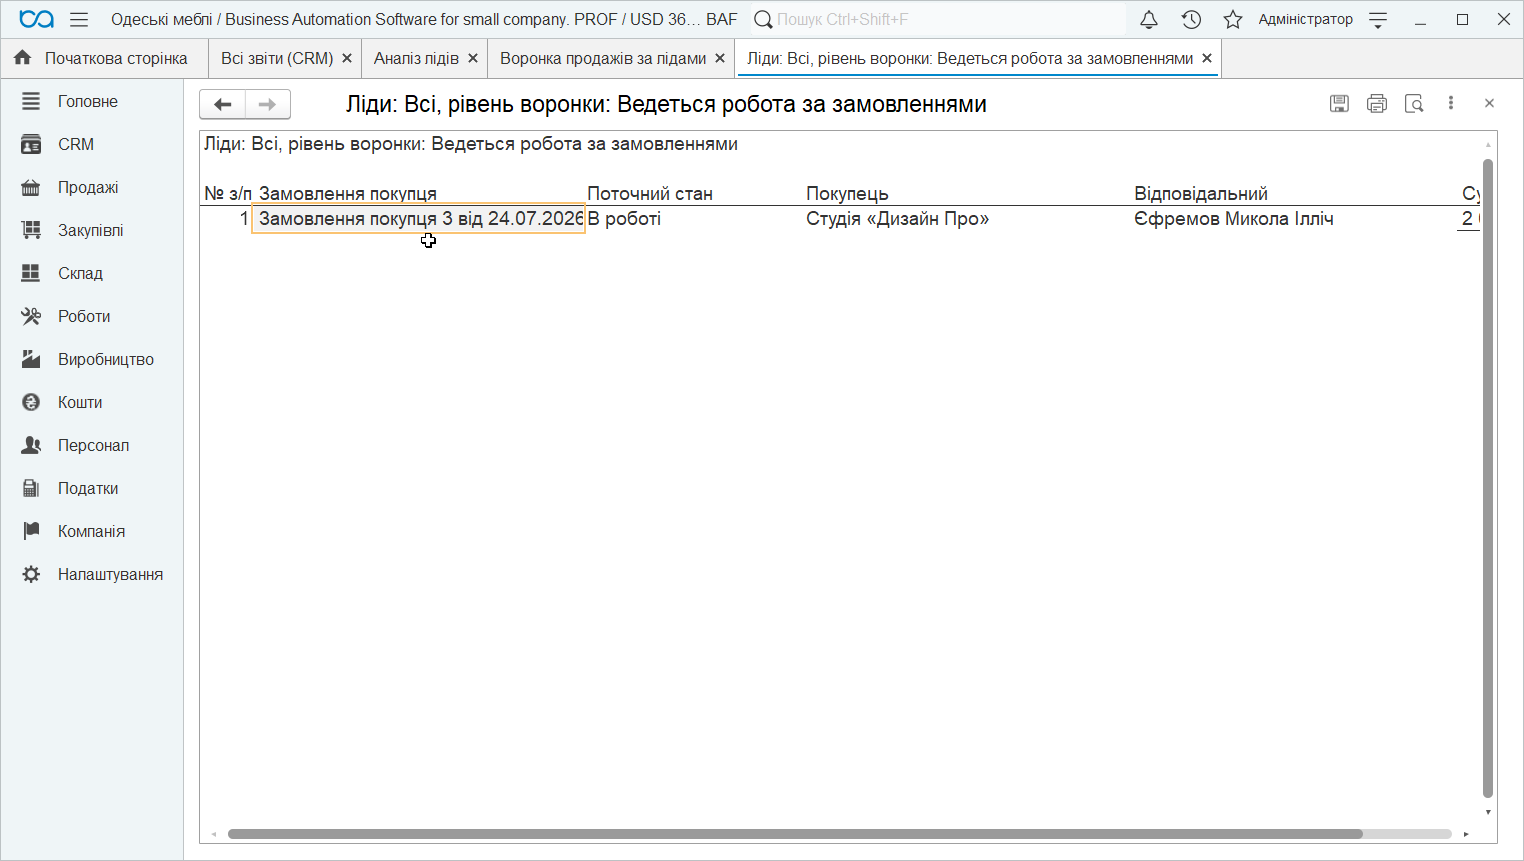Navigate forward with the right arrow button
This screenshot has width=1524, height=861.
tap(267, 104)
